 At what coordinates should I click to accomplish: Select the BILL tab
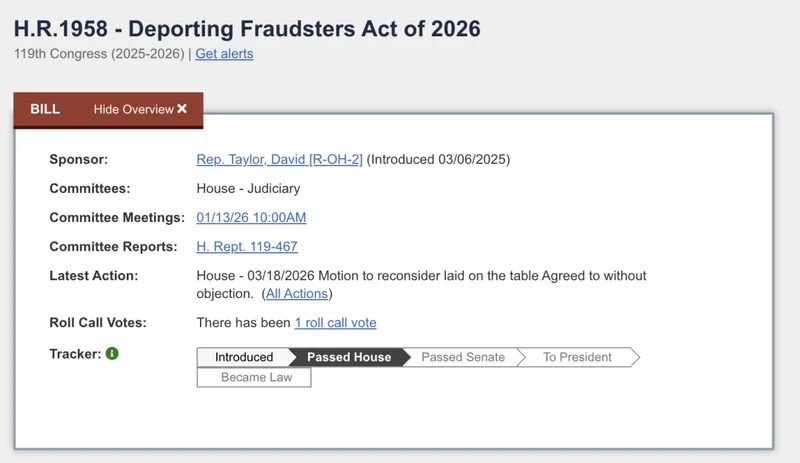click(45, 109)
